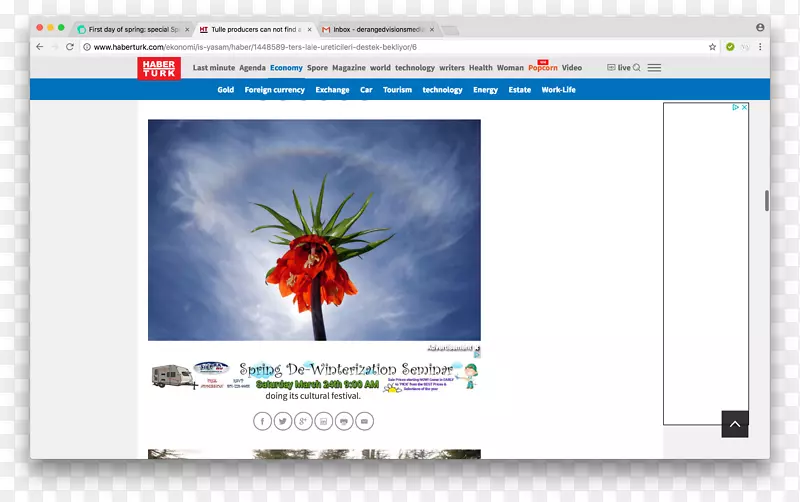Click the Haber Türk logo
Viewport: 800px width, 502px height.
158,68
